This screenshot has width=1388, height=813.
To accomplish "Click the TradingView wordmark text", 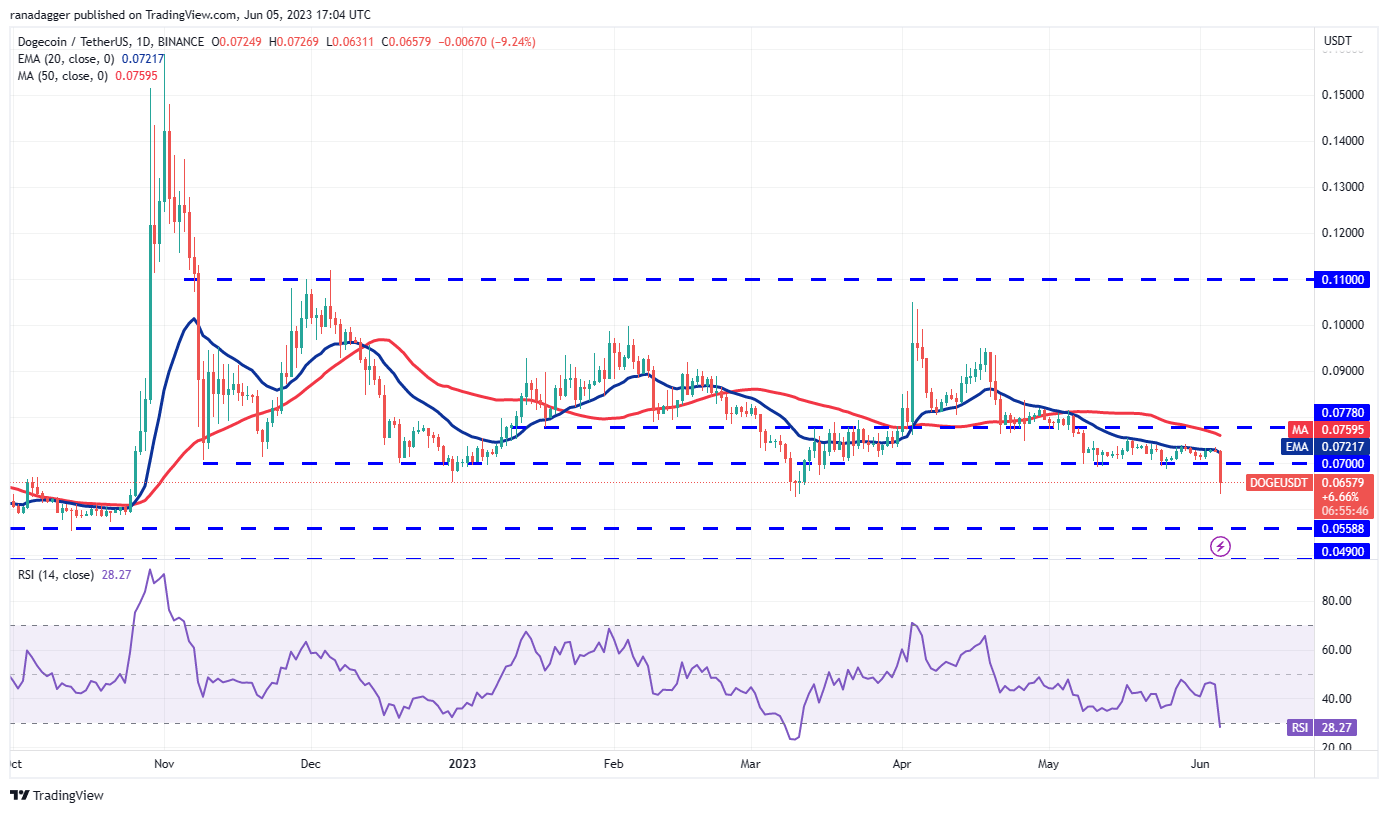I will coord(68,796).
